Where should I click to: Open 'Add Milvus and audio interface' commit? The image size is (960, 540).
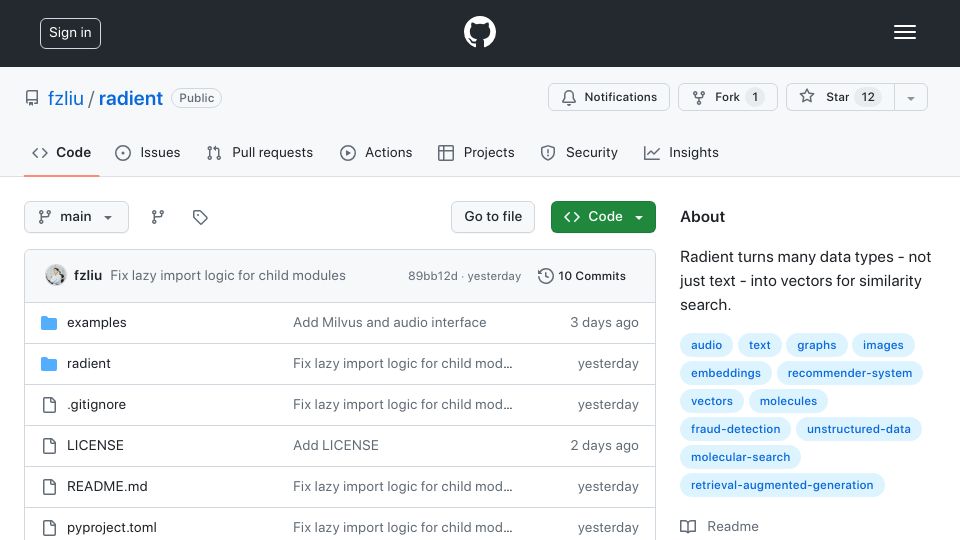point(389,323)
